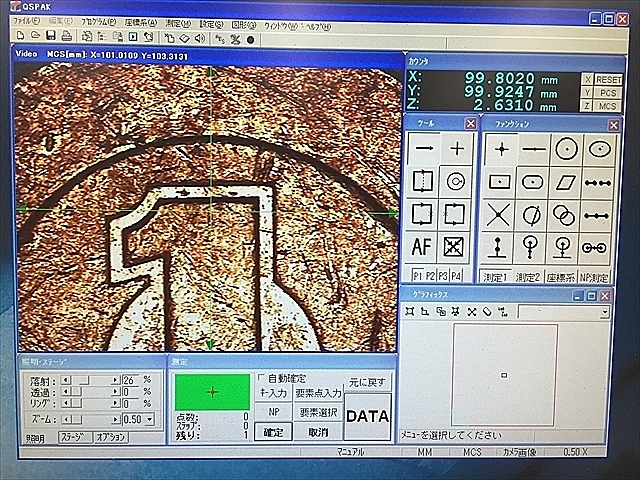Viewport: 640px width, 480px height.
Task: Click the 落射 light slider thumb
Action: click(x=83, y=380)
